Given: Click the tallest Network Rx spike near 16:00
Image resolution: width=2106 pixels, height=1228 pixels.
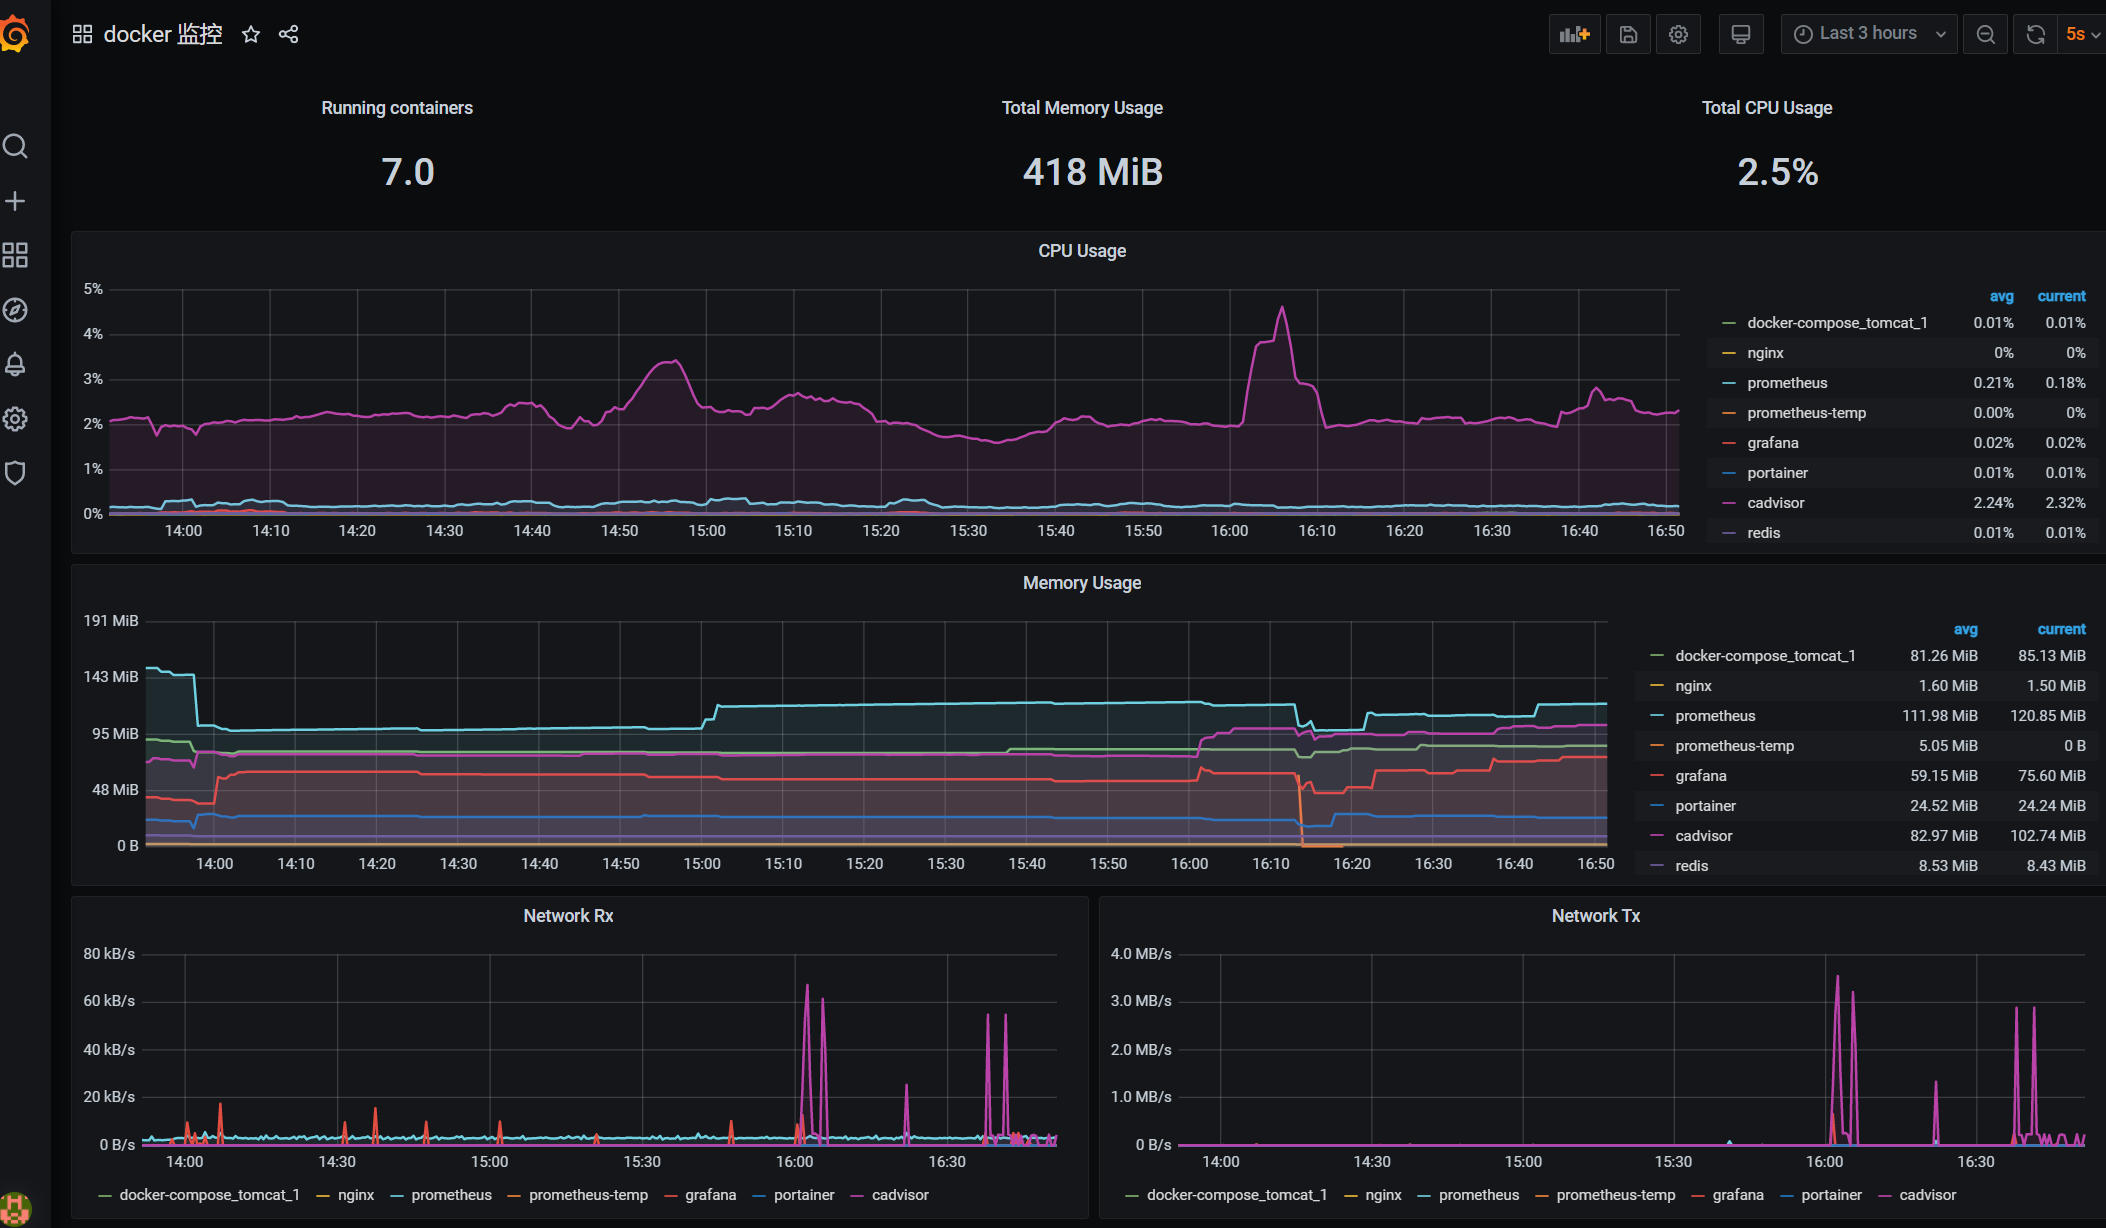Looking at the screenshot, I should [807, 986].
